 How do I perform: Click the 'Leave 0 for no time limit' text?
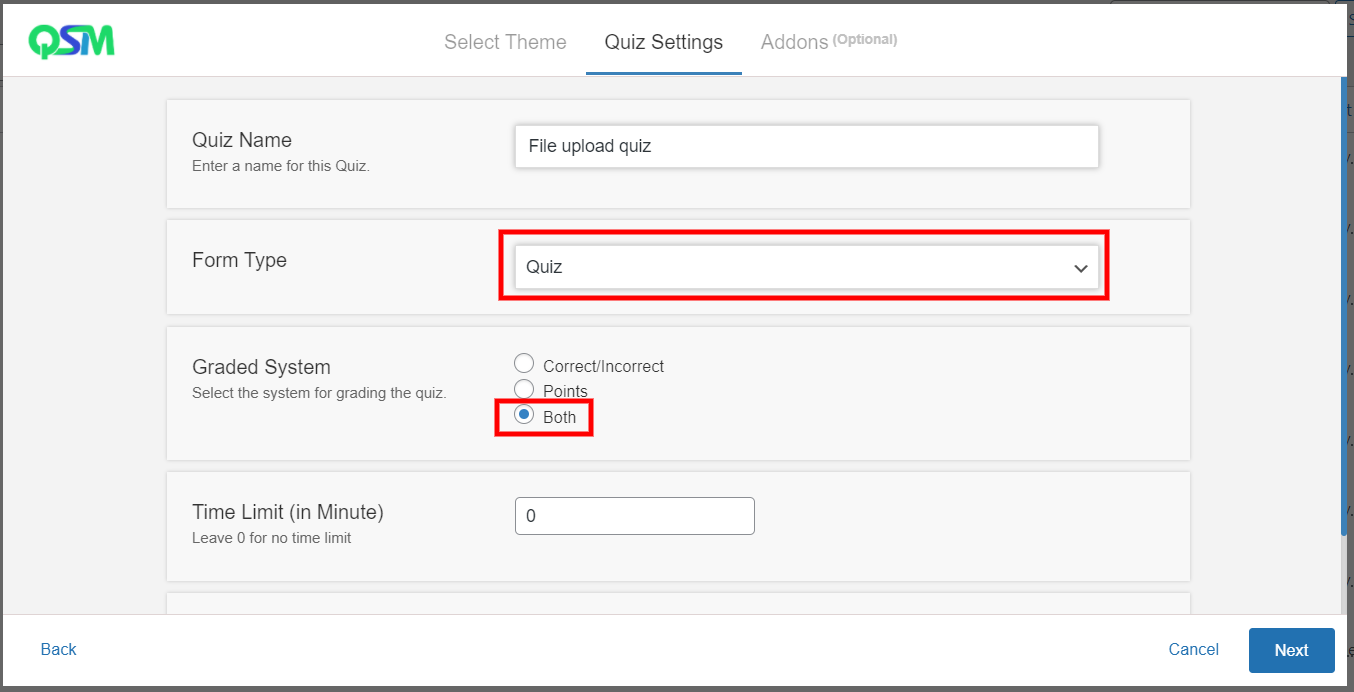pos(271,538)
